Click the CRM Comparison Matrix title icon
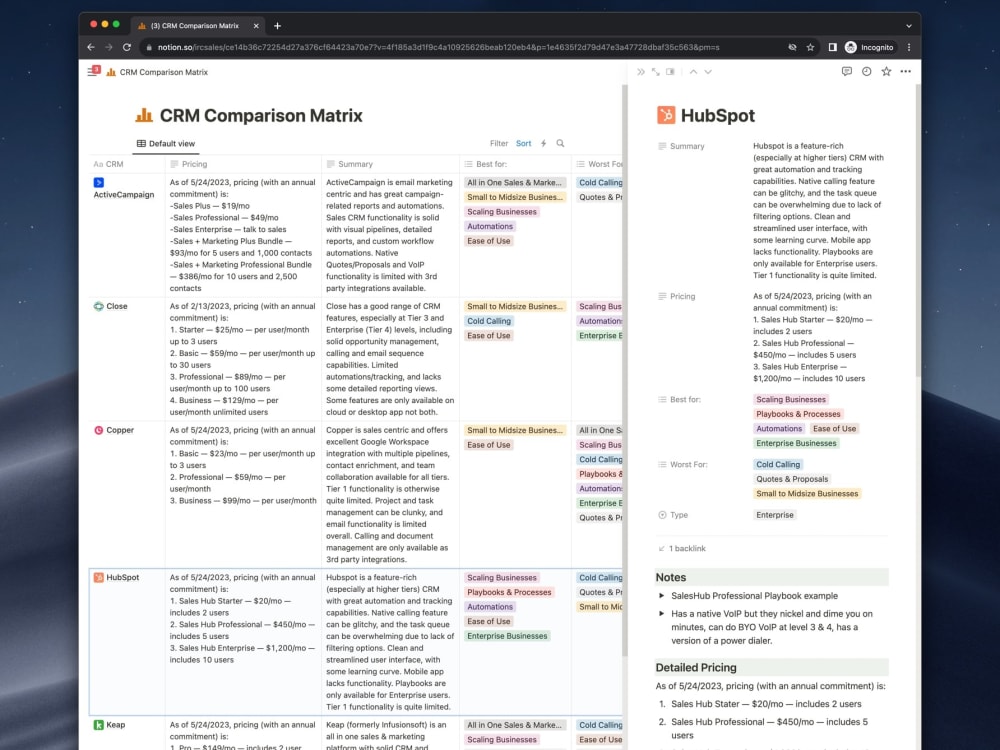The height and width of the screenshot is (750, 1000). coord(144,115)
